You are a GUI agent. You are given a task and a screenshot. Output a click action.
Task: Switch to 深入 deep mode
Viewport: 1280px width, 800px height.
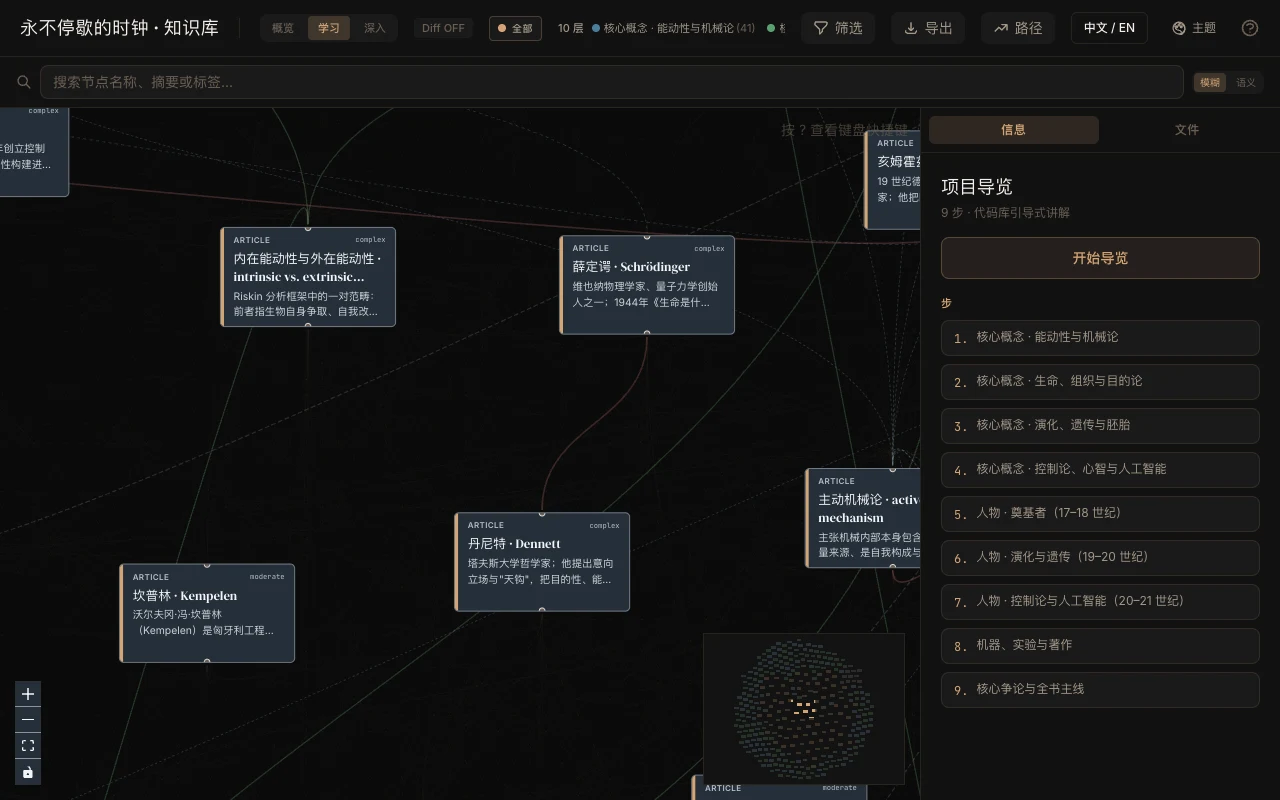(375, 28)
